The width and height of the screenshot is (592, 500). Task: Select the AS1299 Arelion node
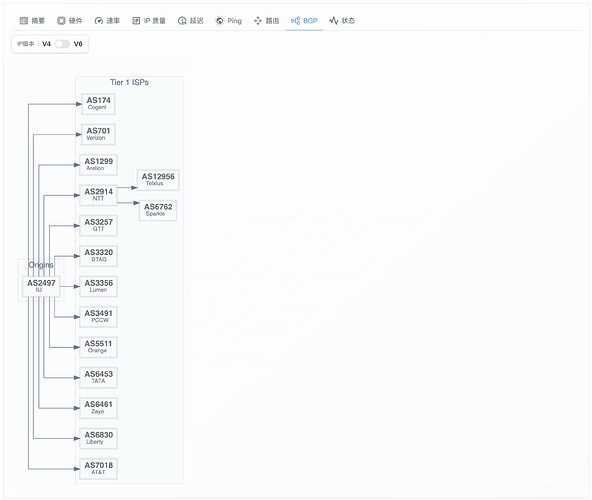[x=99, y=165]
